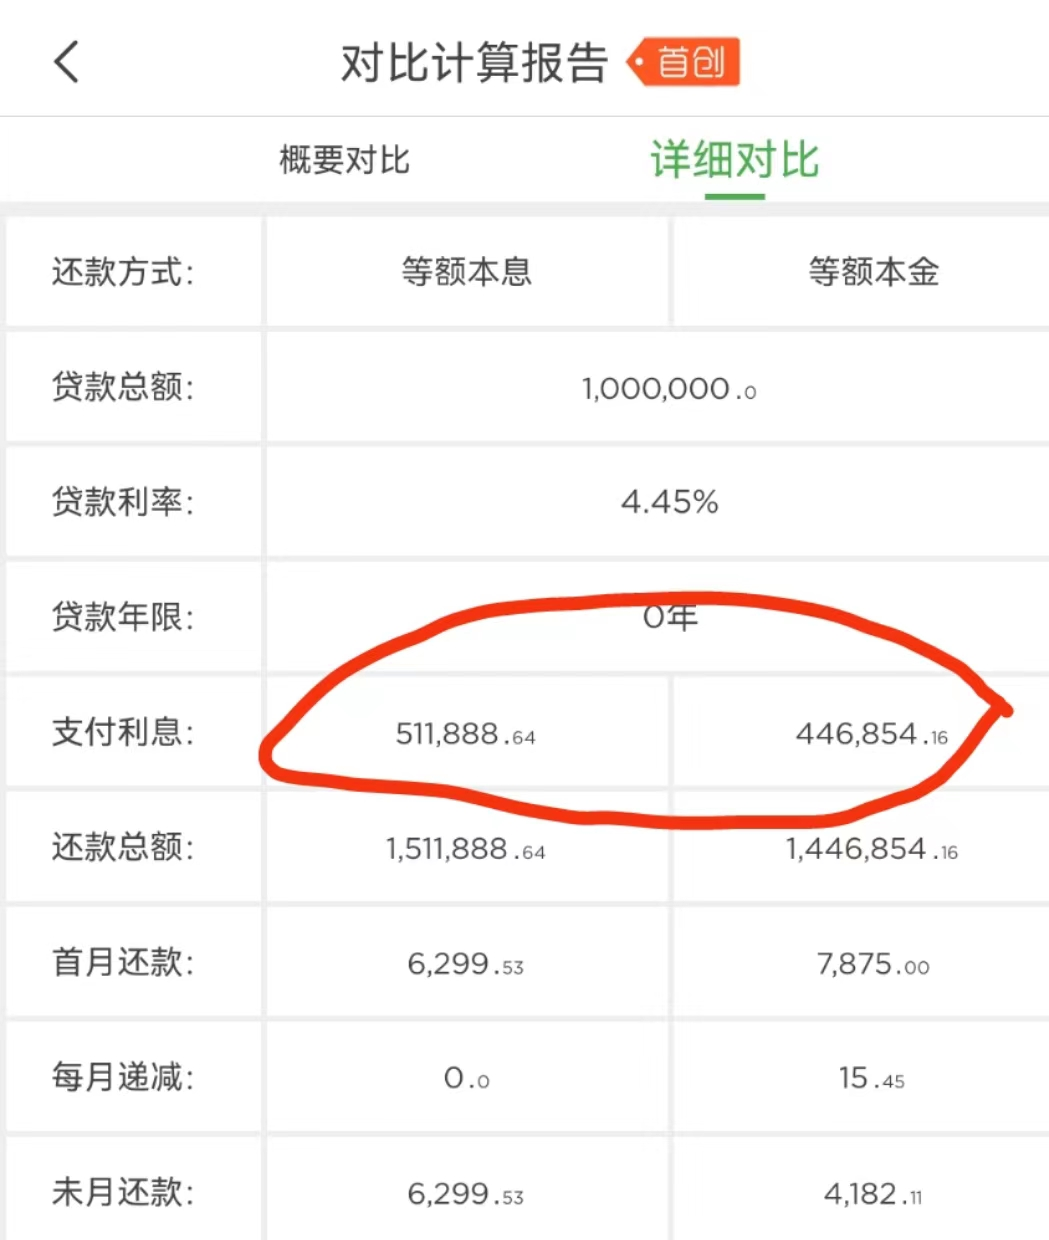
Task: Tap the first month payment 7,875.00
Action: (x=873, y=964)
